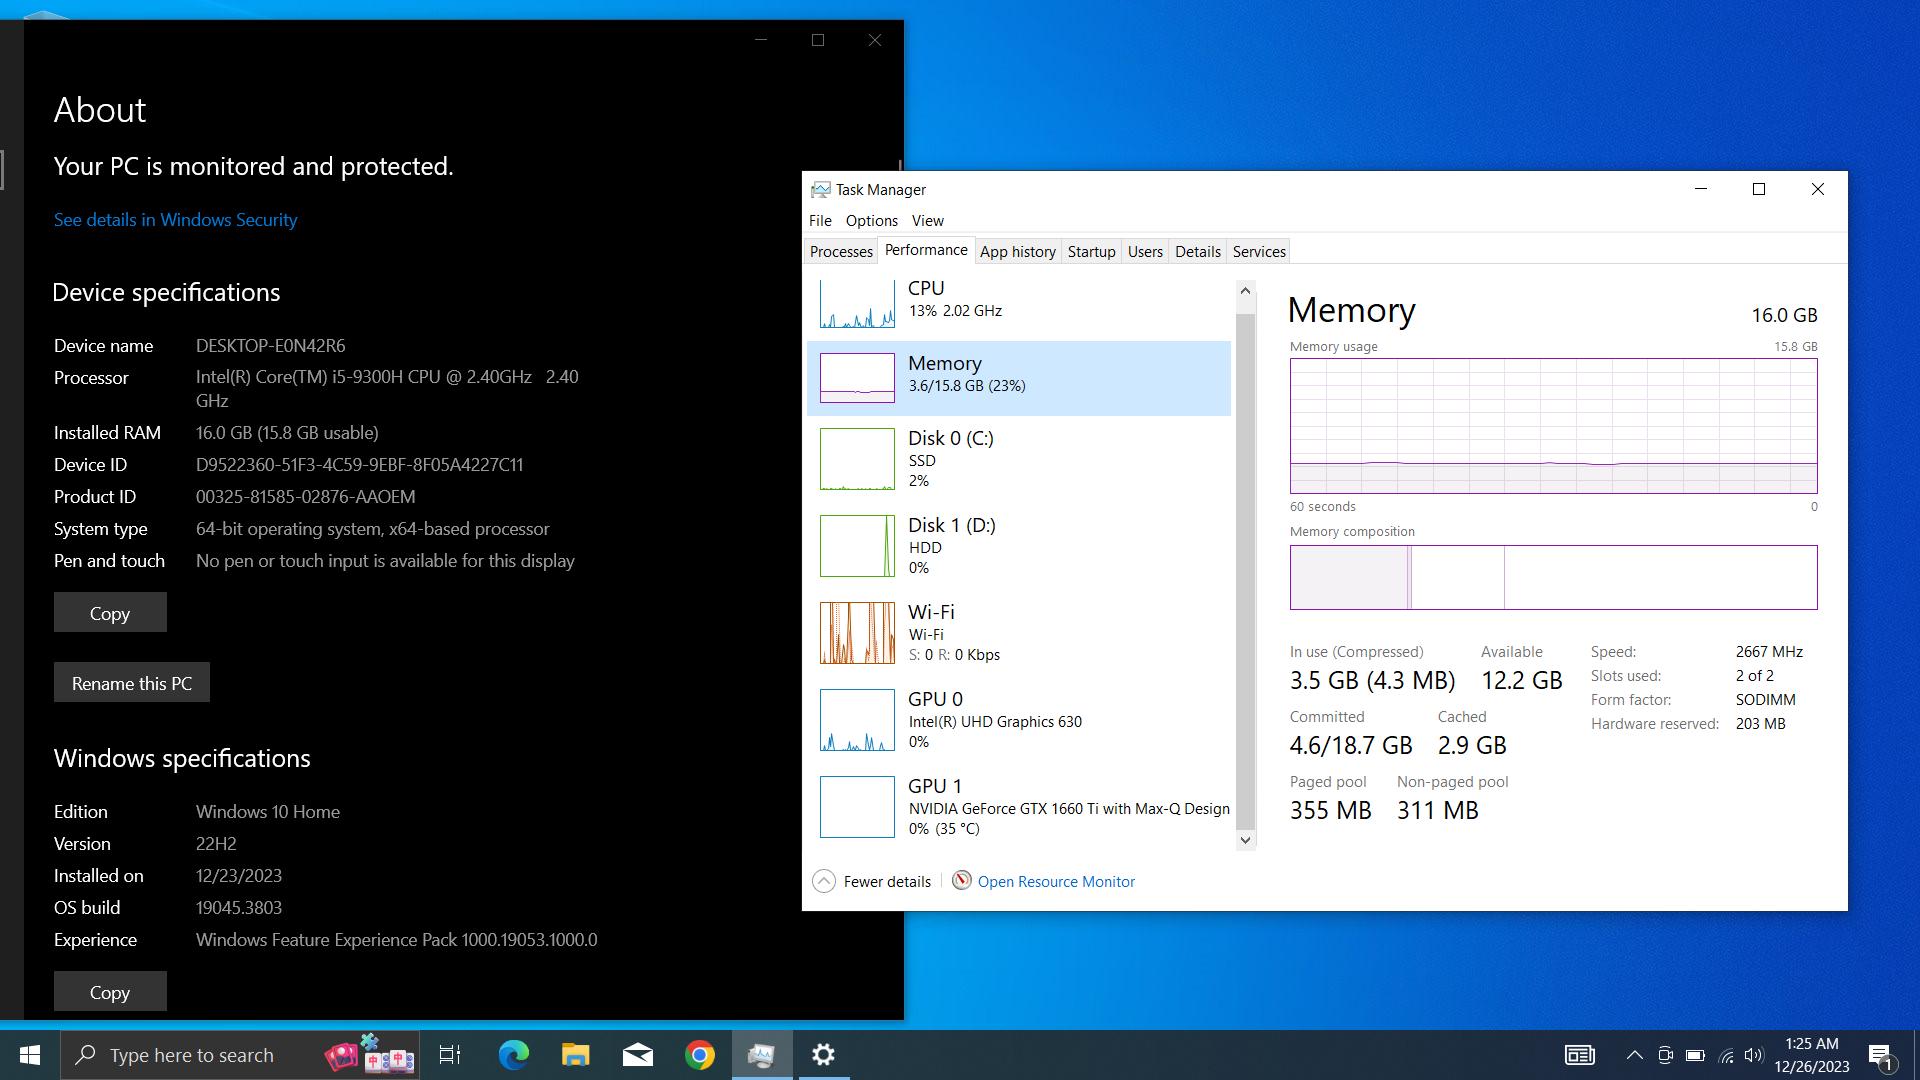
Task: Click the Memory composition bar
Action: coord(1553,577)
